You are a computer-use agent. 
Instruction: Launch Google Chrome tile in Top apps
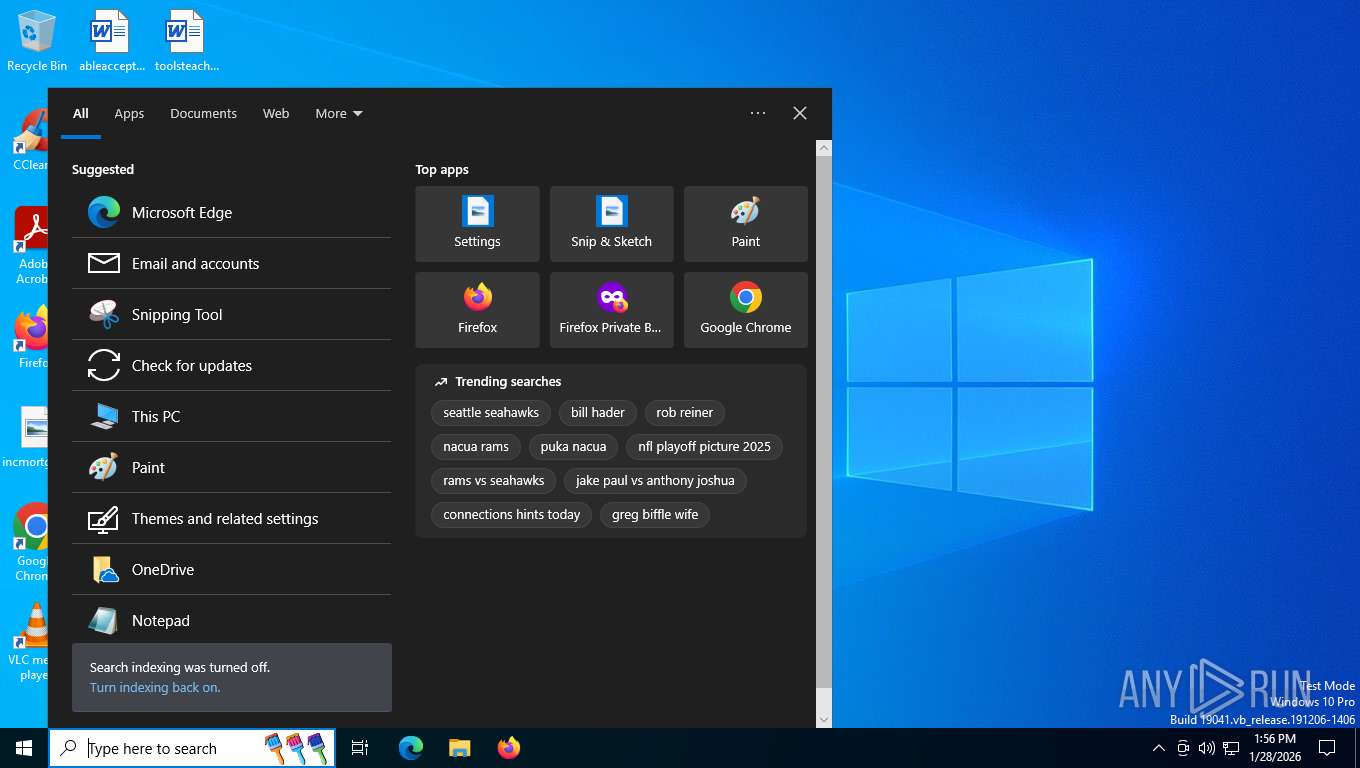coord(745,310)
